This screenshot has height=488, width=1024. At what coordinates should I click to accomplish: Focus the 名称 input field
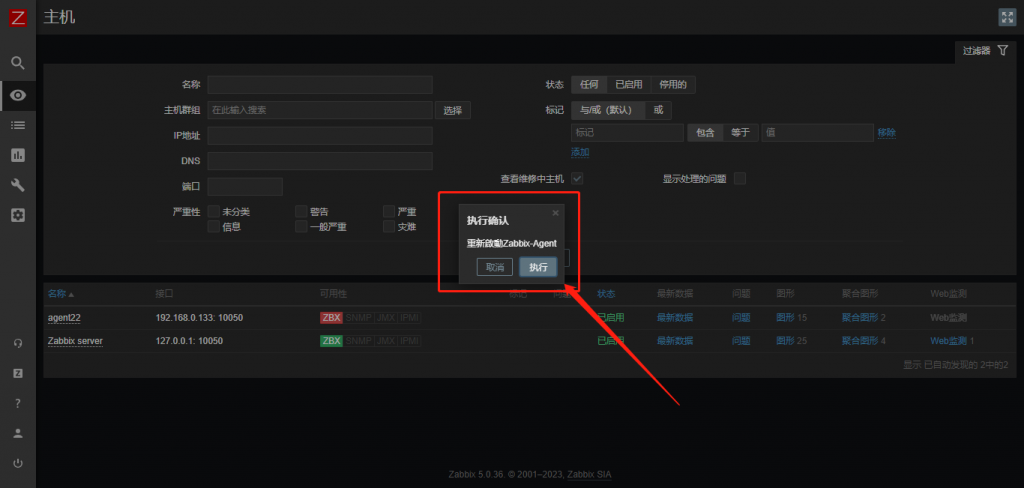[320, 84]
